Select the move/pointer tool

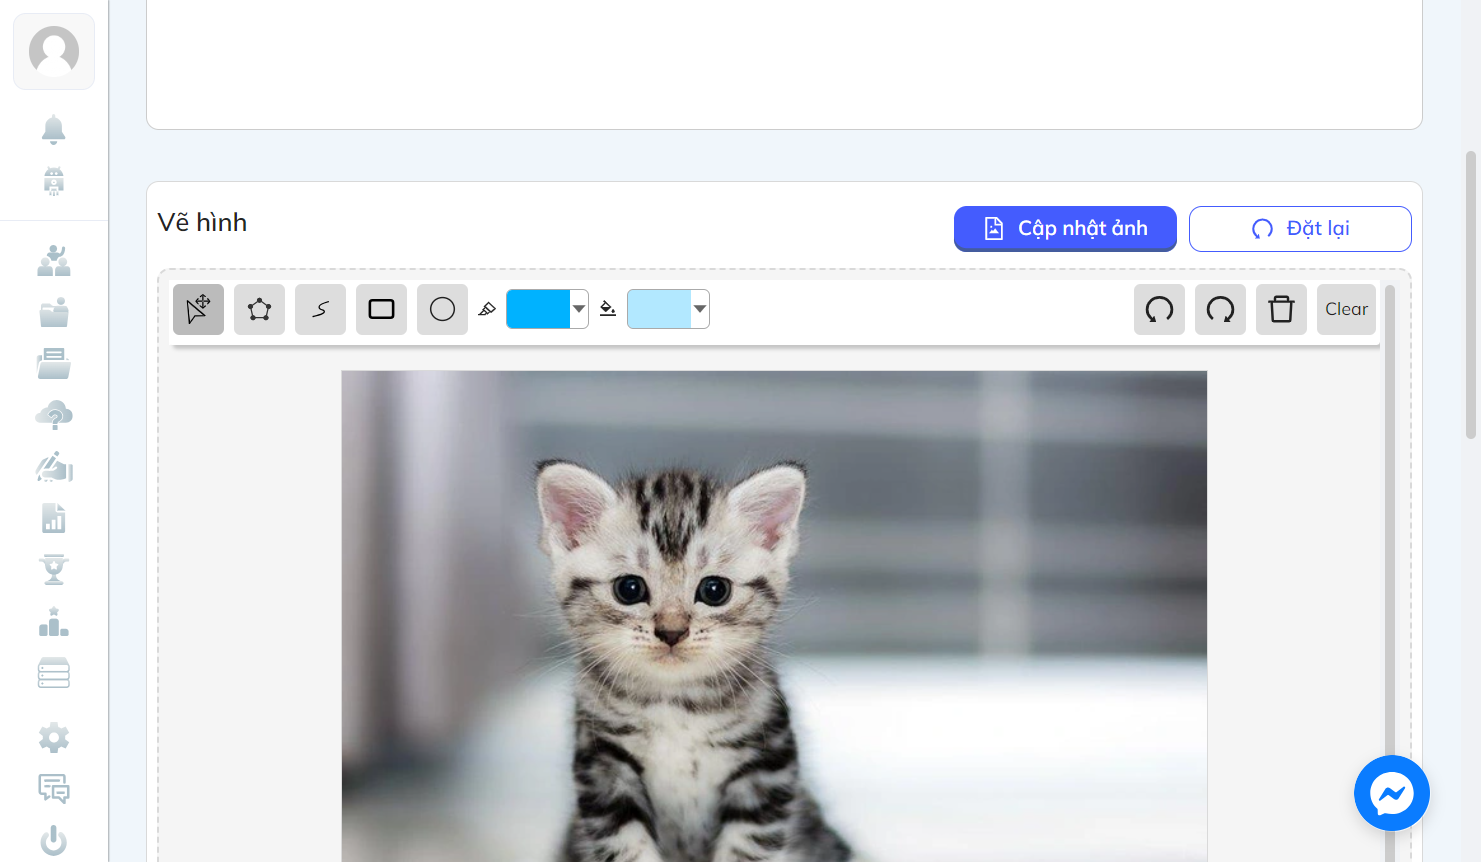click(x=198, y=309)
